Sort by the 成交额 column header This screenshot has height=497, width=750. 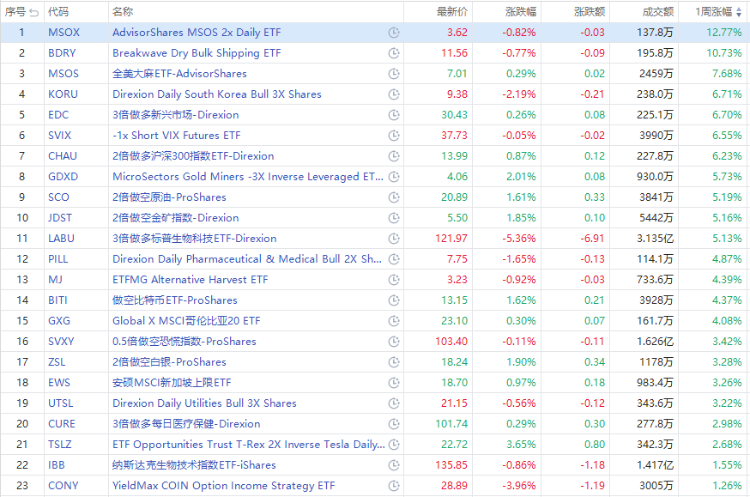pos(658,12)
